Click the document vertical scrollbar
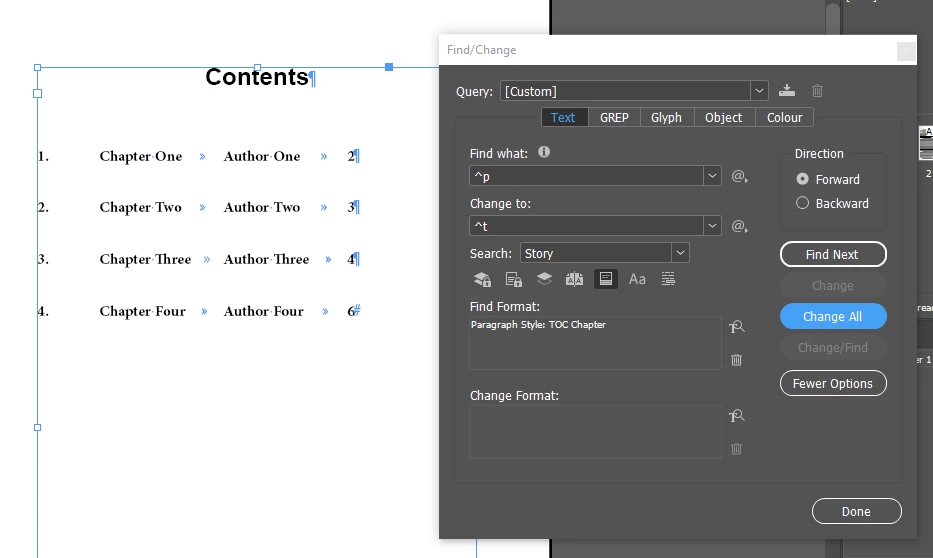Viewport: 933px width, 558px height. [x=833, y=18]
